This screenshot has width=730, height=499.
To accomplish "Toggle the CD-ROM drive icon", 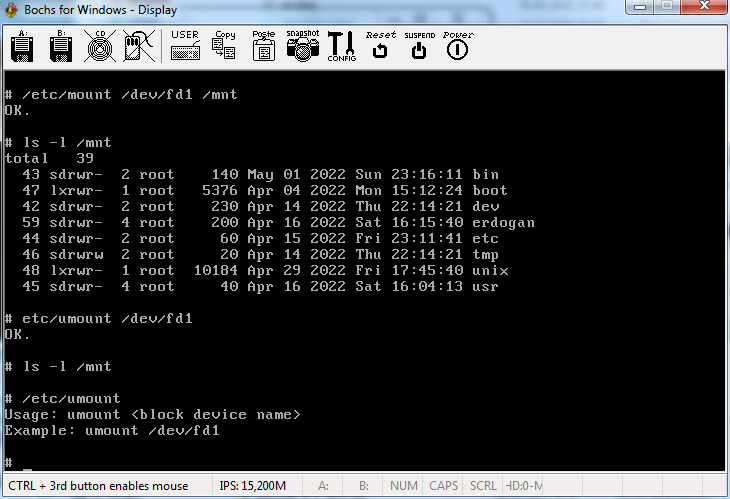I will click(99, 46).
